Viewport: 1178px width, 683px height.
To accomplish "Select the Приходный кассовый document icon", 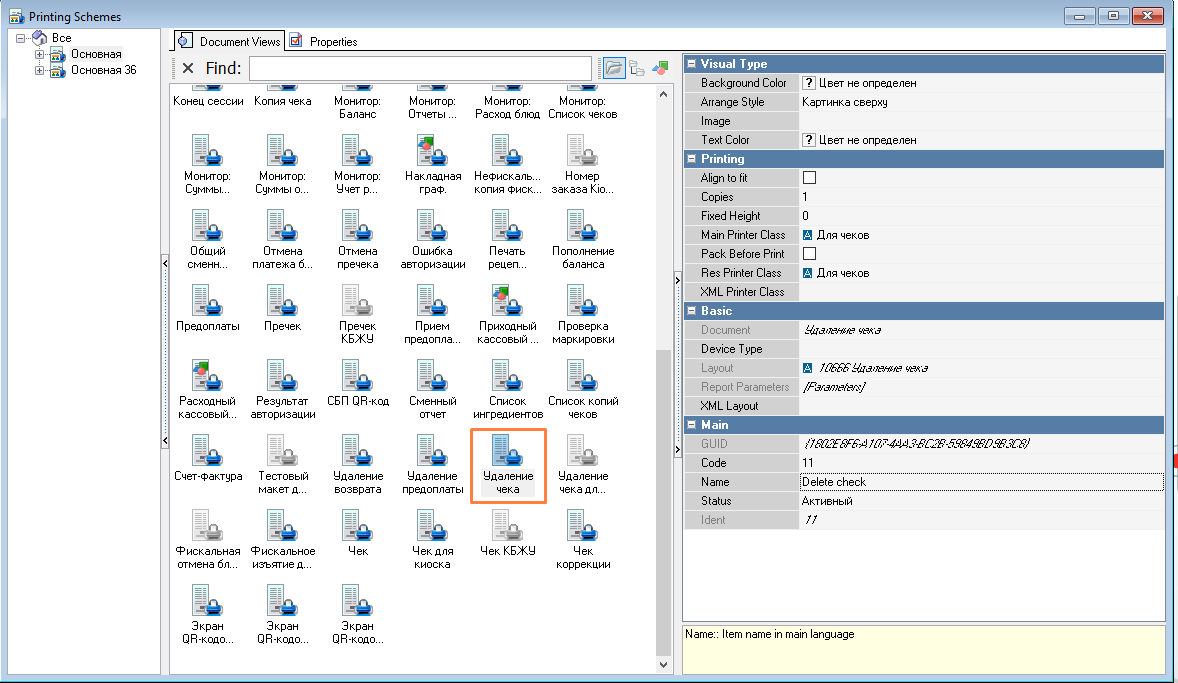I will [508, 300].
